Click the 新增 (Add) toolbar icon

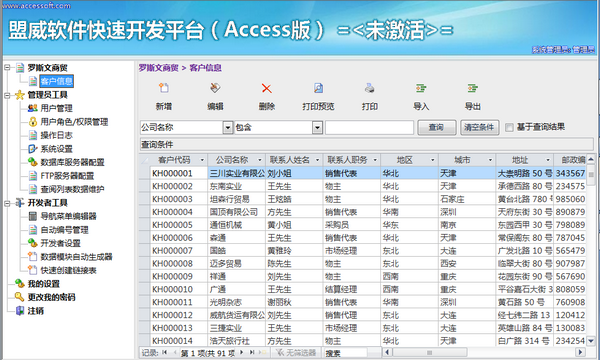[164, 88]
